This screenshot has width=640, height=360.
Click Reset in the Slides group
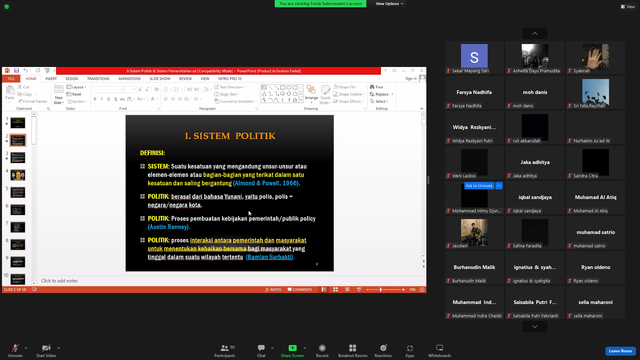point(74,94)
